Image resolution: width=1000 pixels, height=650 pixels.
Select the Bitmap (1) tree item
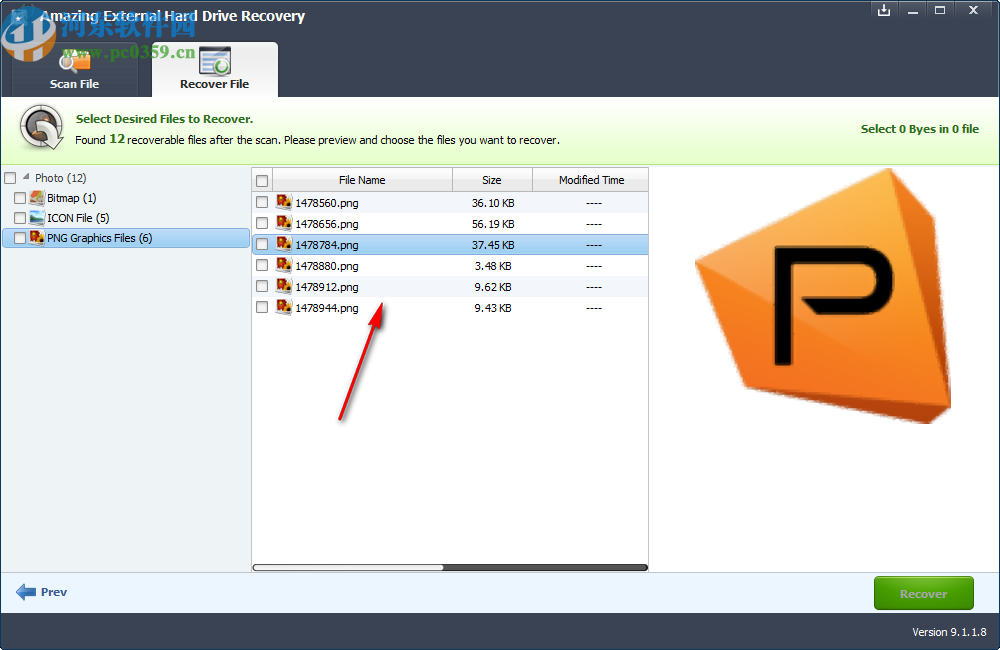tap(71, 198)
